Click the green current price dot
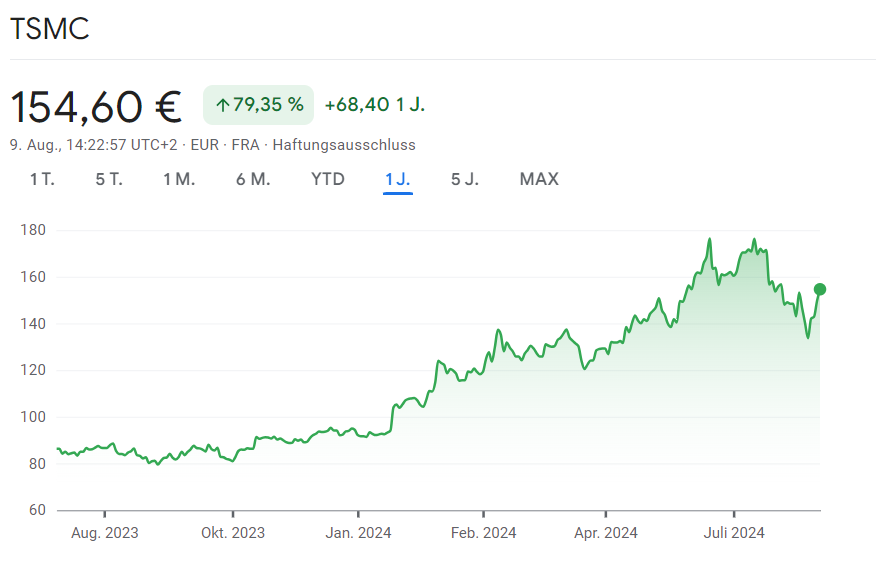This screenshot has height=561, width=876. (820, 289)
